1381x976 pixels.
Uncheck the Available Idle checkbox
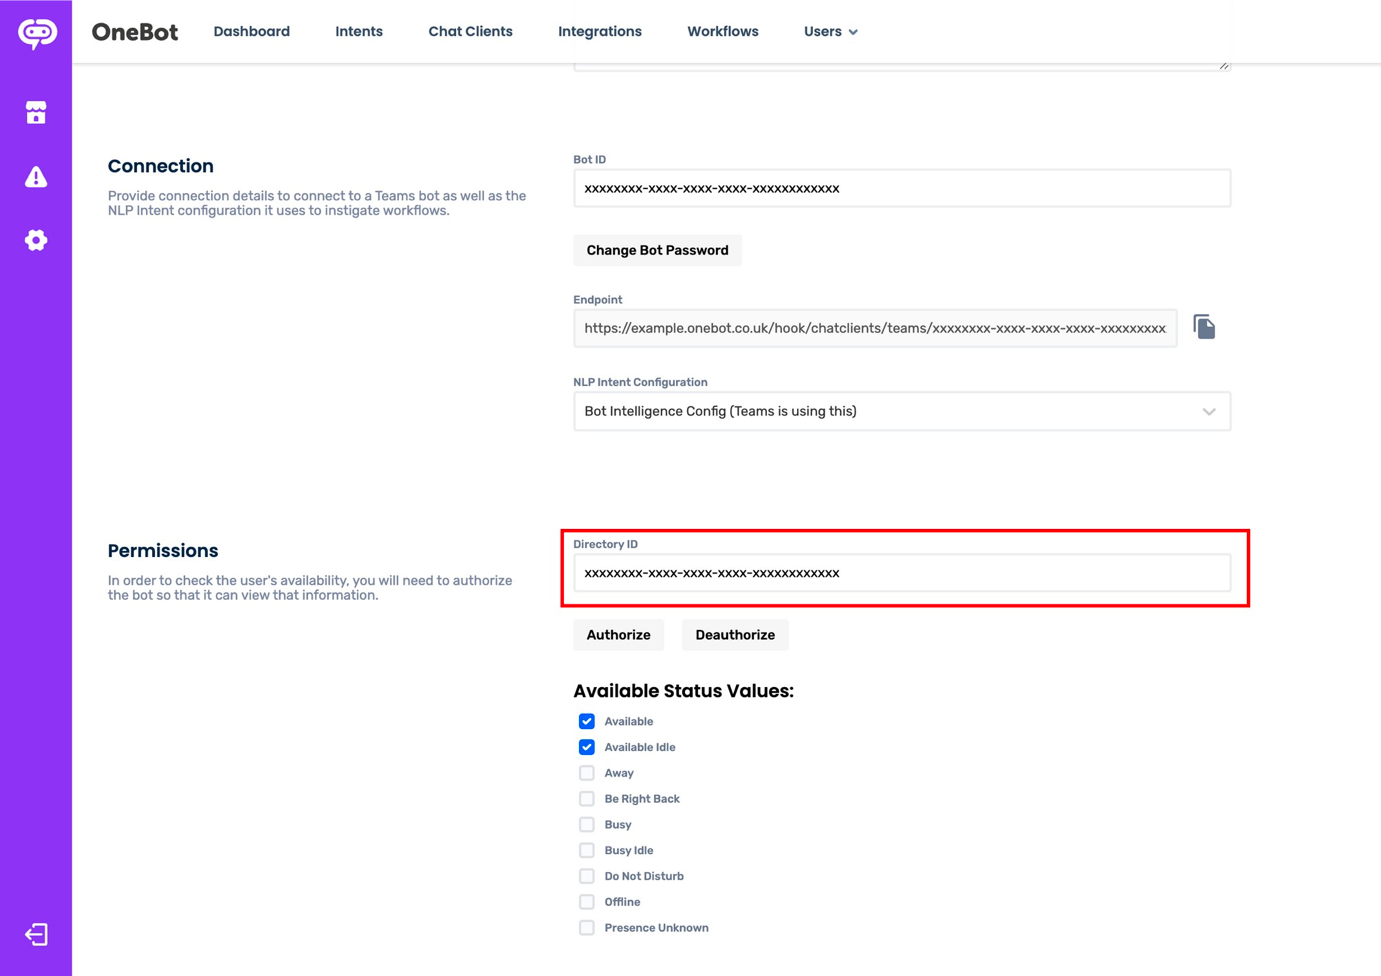tap(587, 747)
